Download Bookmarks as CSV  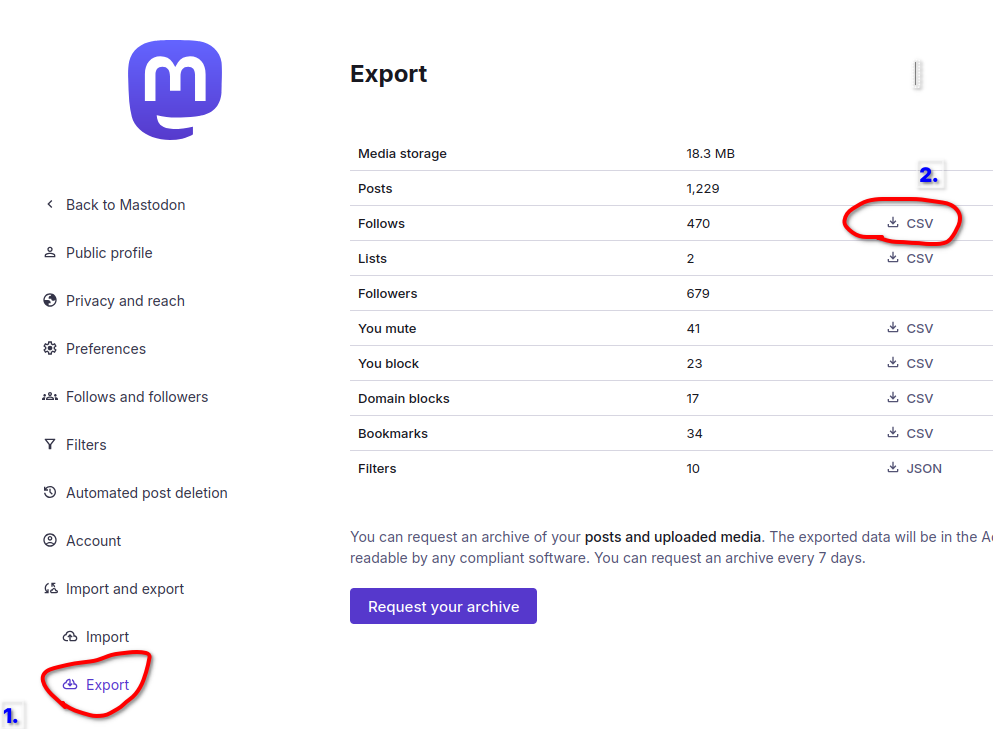tap(910, 433)
